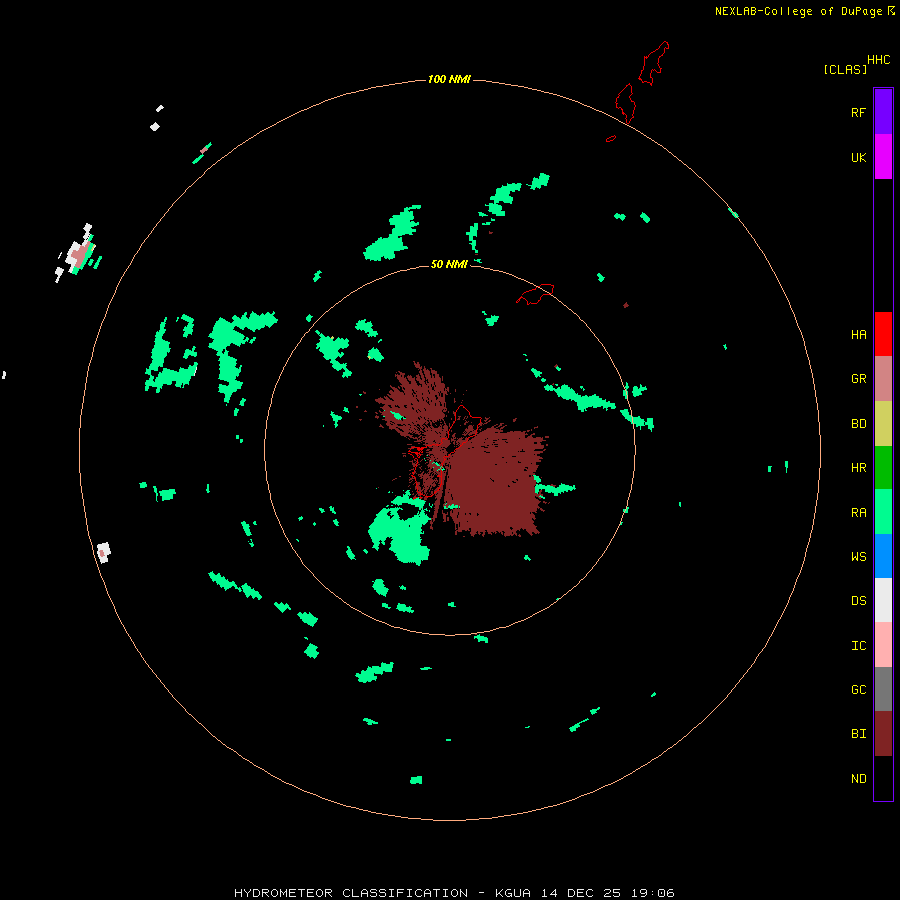Click the light green RA swatch
The height and width of the screenshot is (900, 900).
click(883, 512)
